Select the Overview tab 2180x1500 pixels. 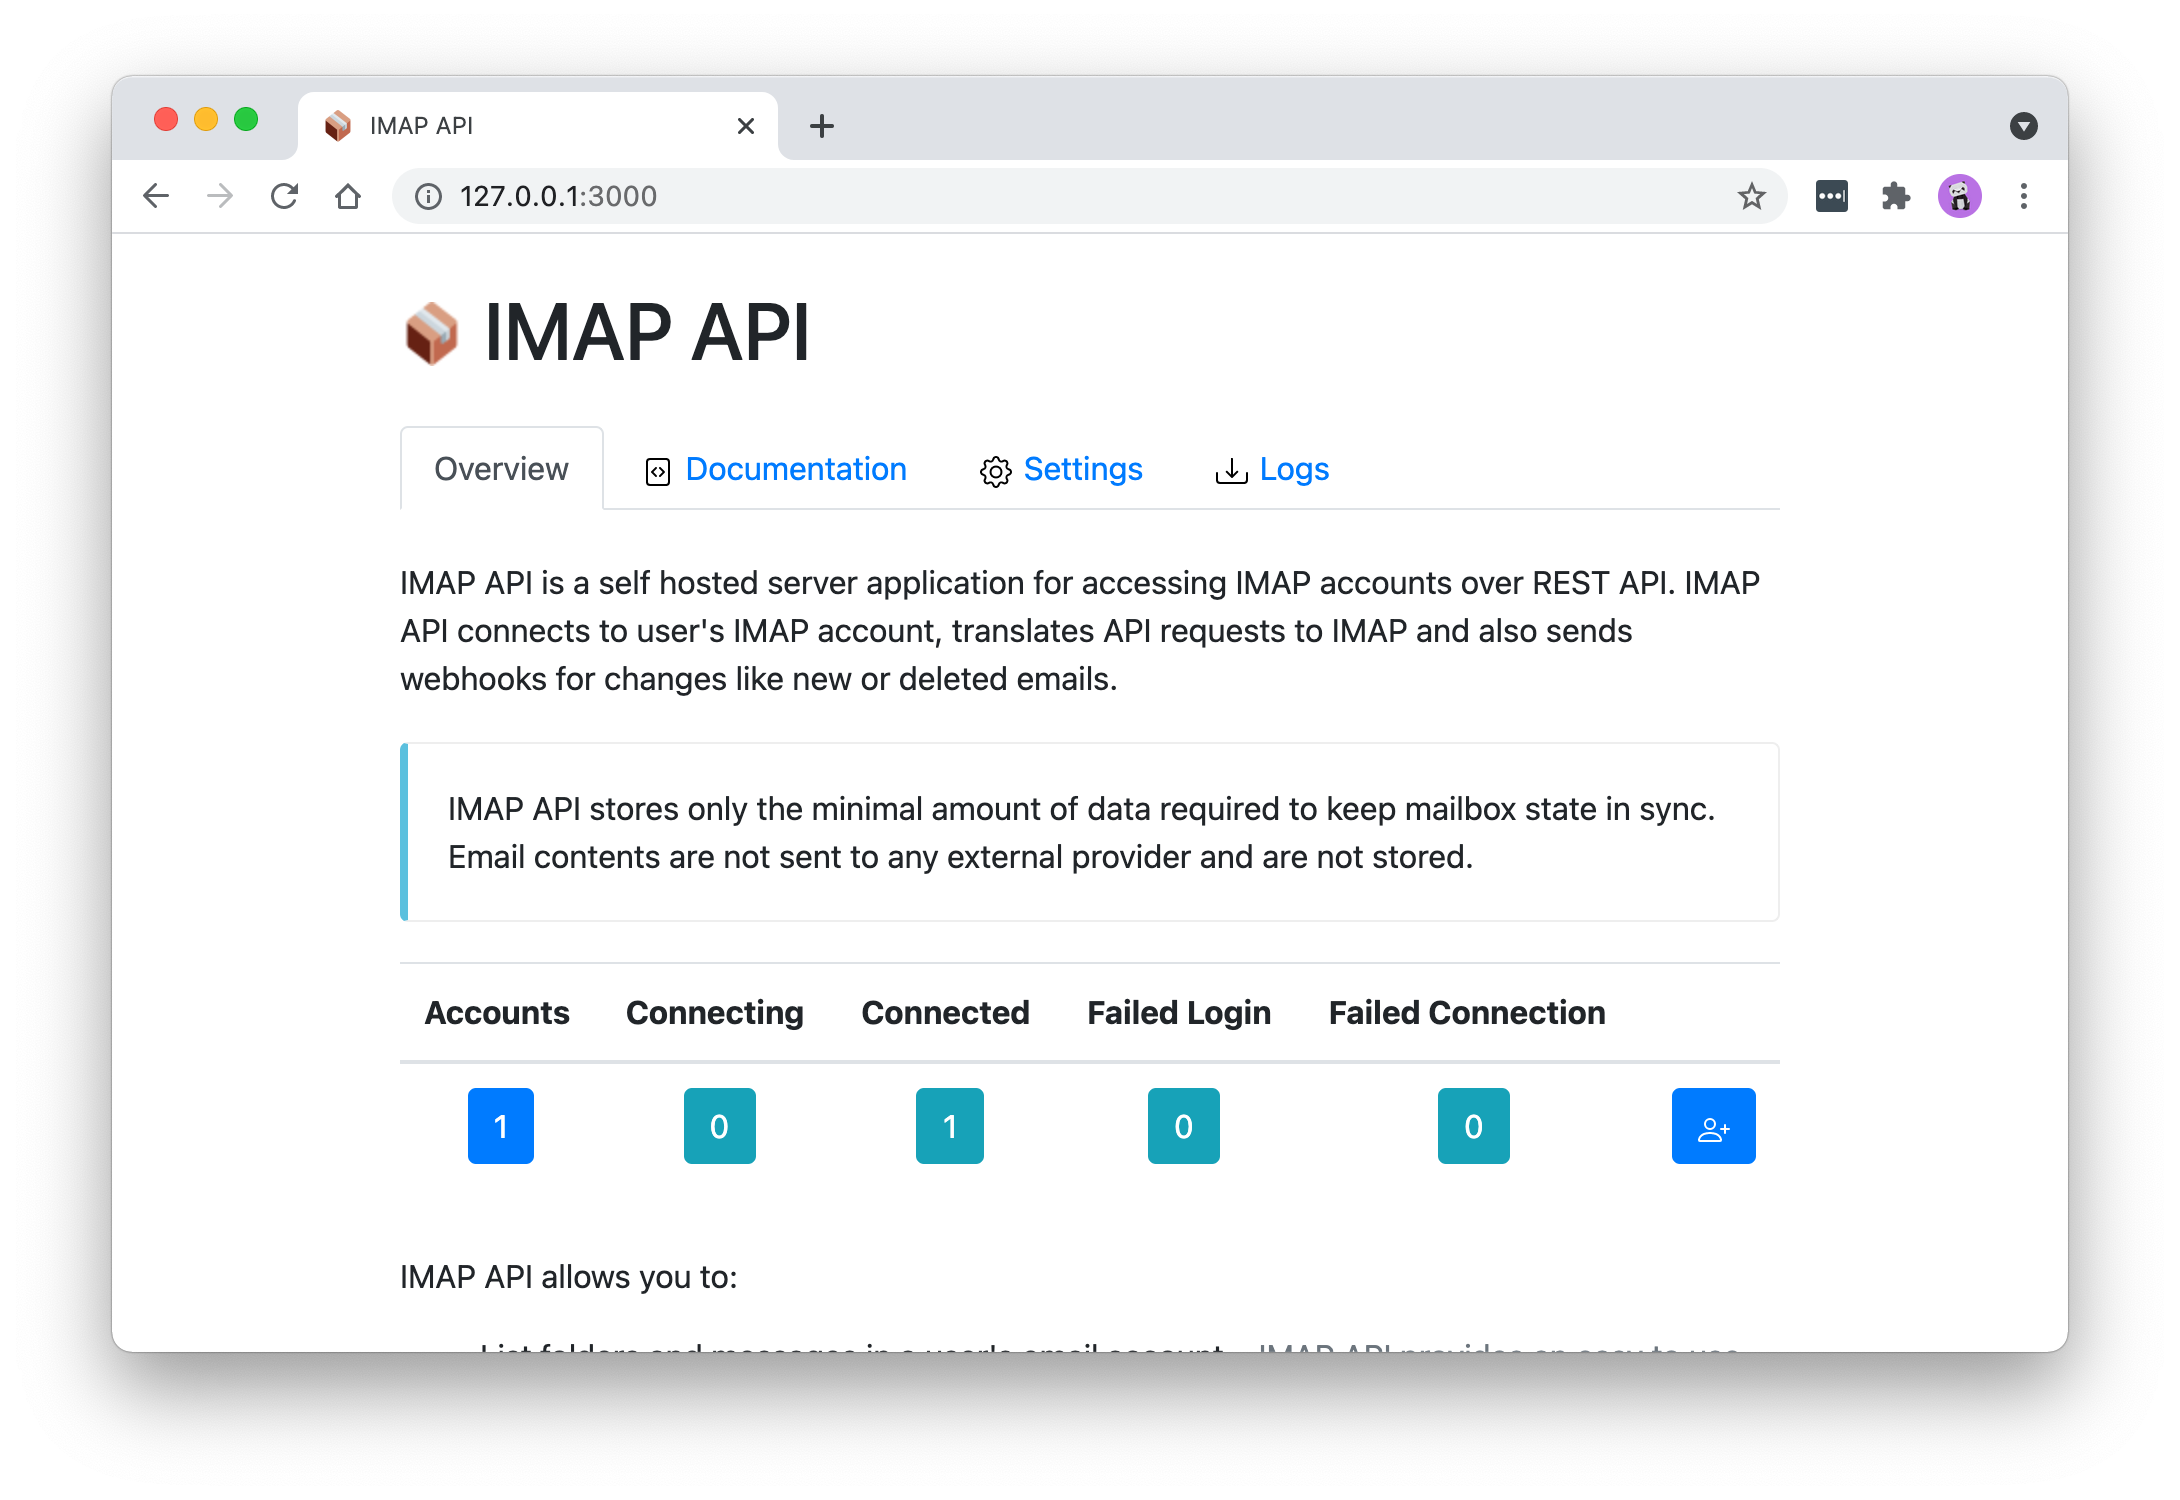point(500,468)
